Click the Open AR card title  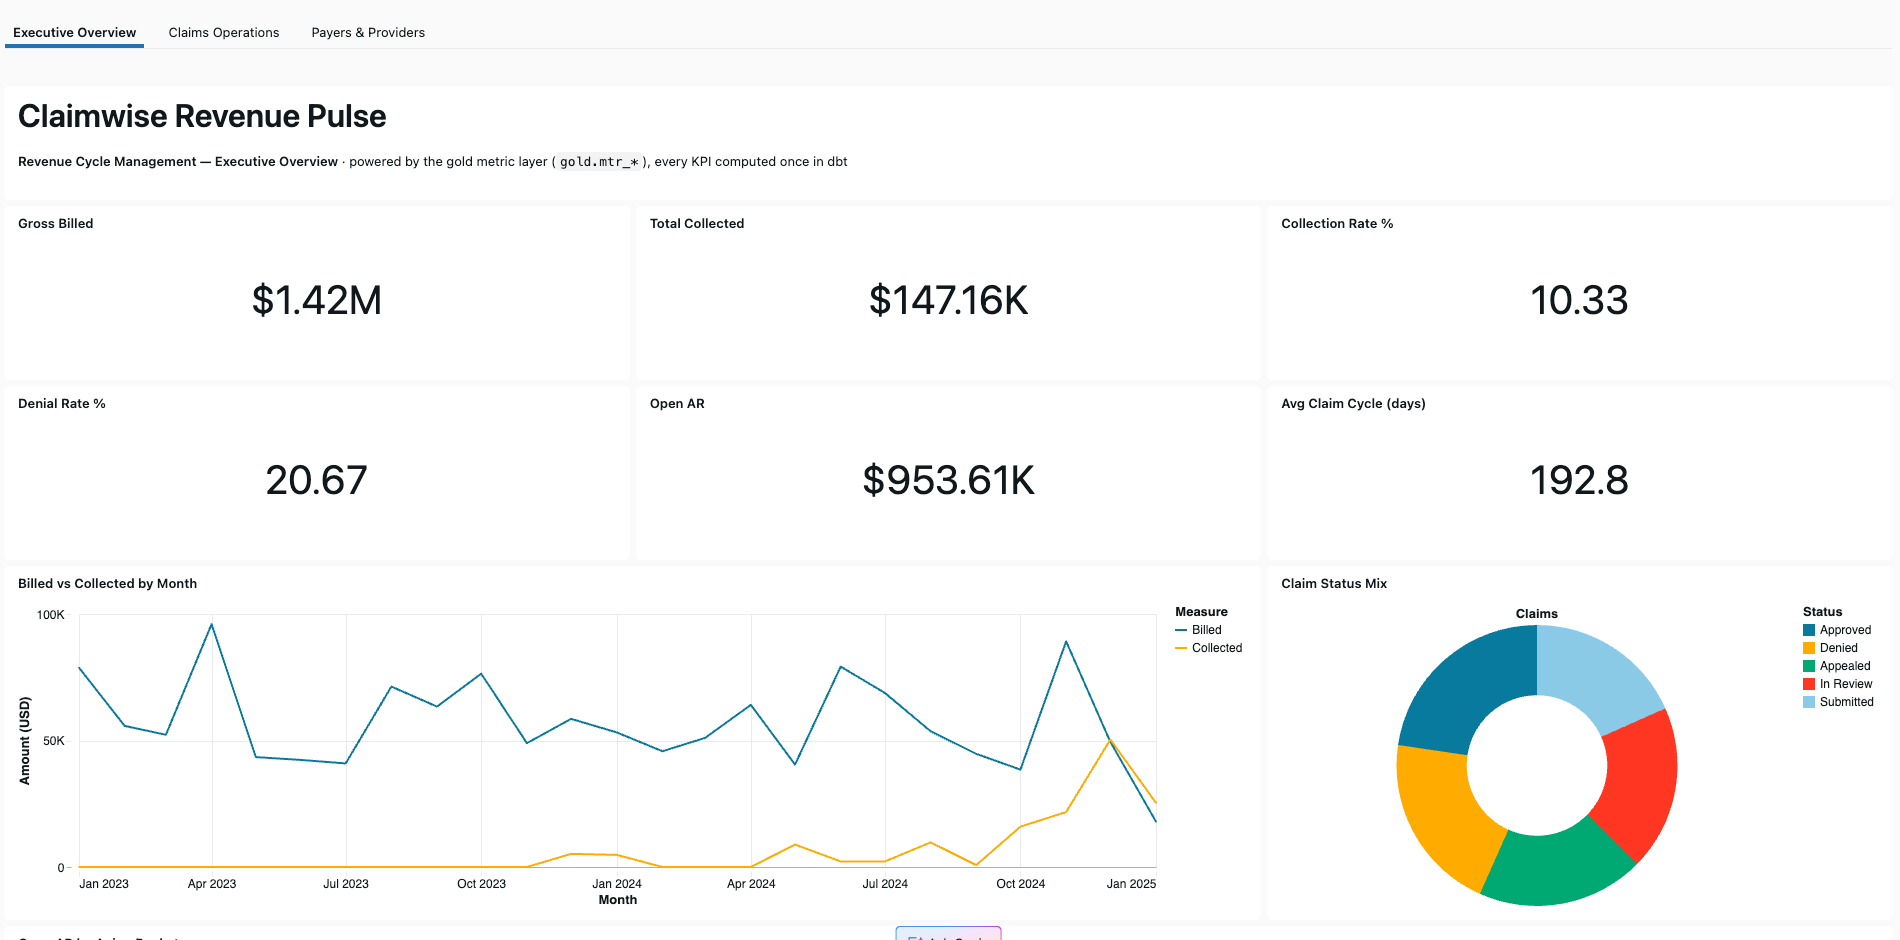tap(677, 403)
